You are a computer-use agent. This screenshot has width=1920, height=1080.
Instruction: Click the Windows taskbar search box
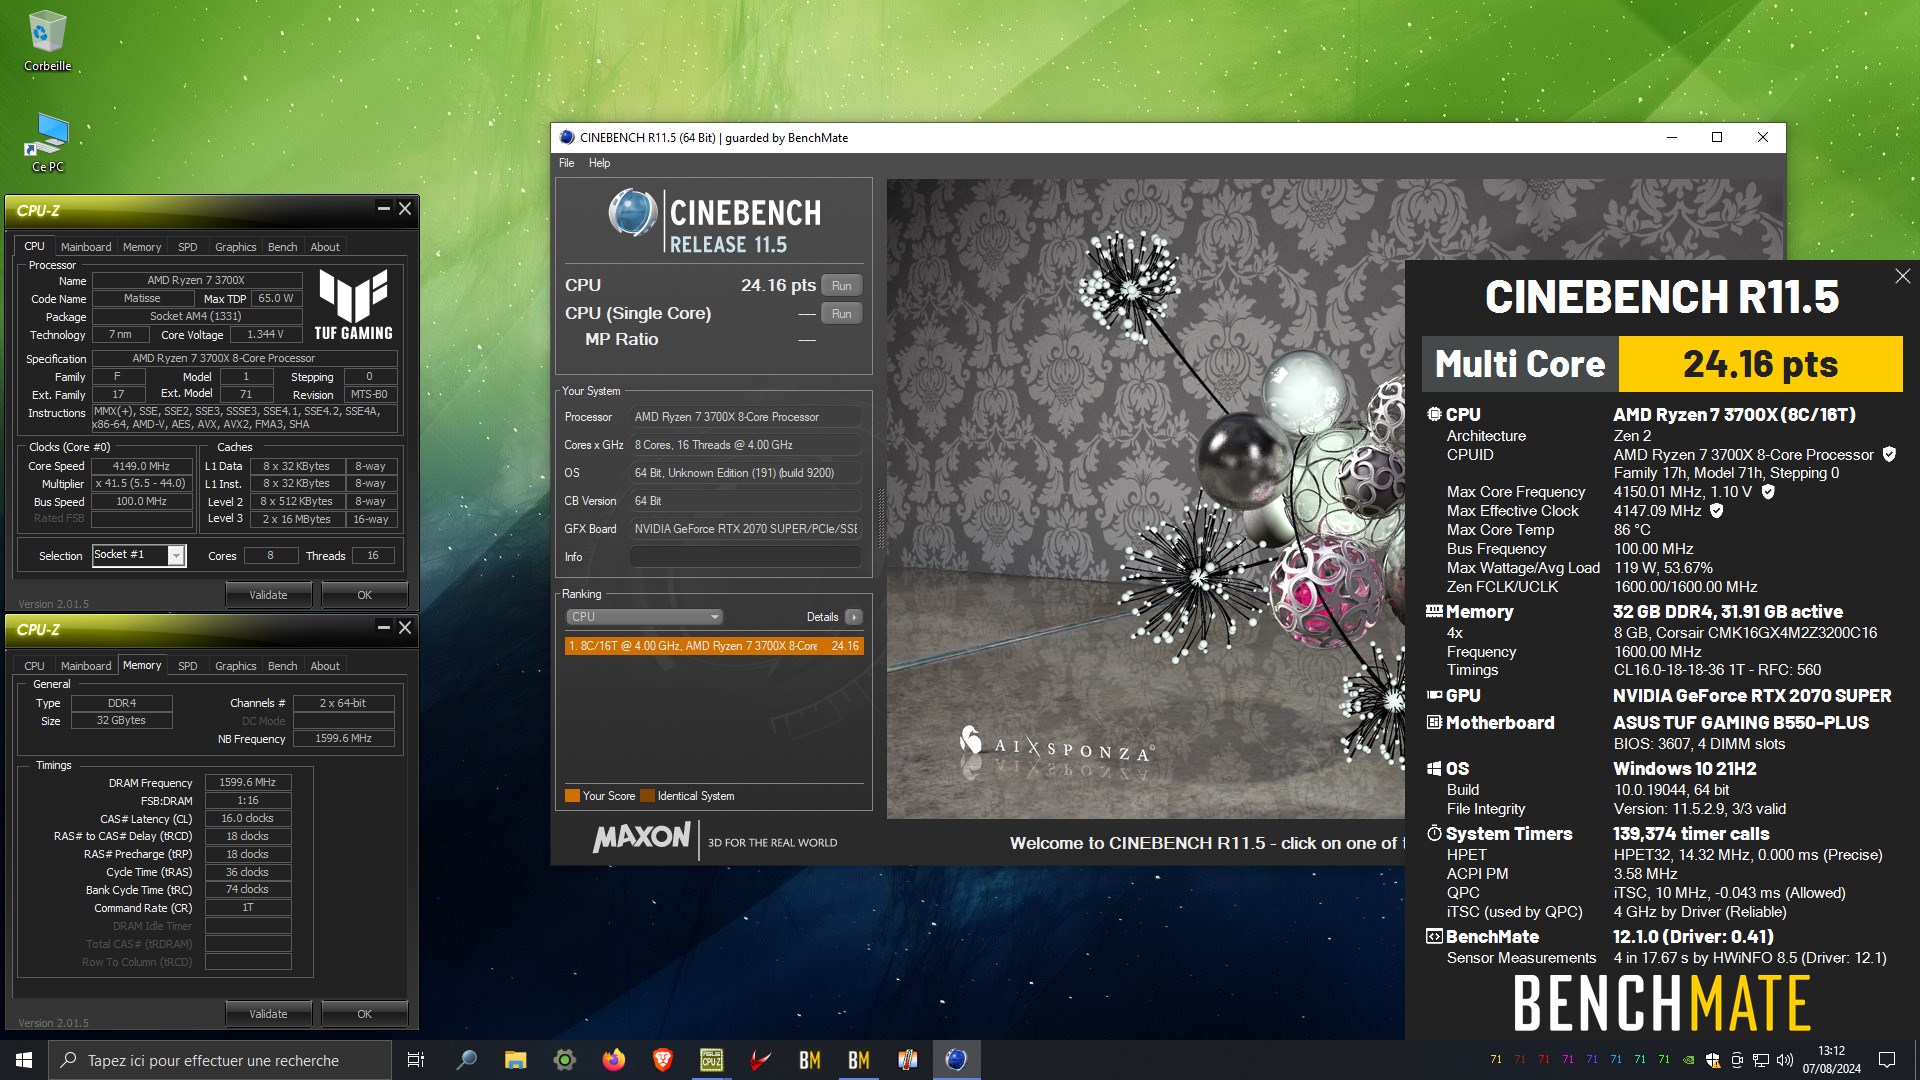click(x=220, y=1060)
